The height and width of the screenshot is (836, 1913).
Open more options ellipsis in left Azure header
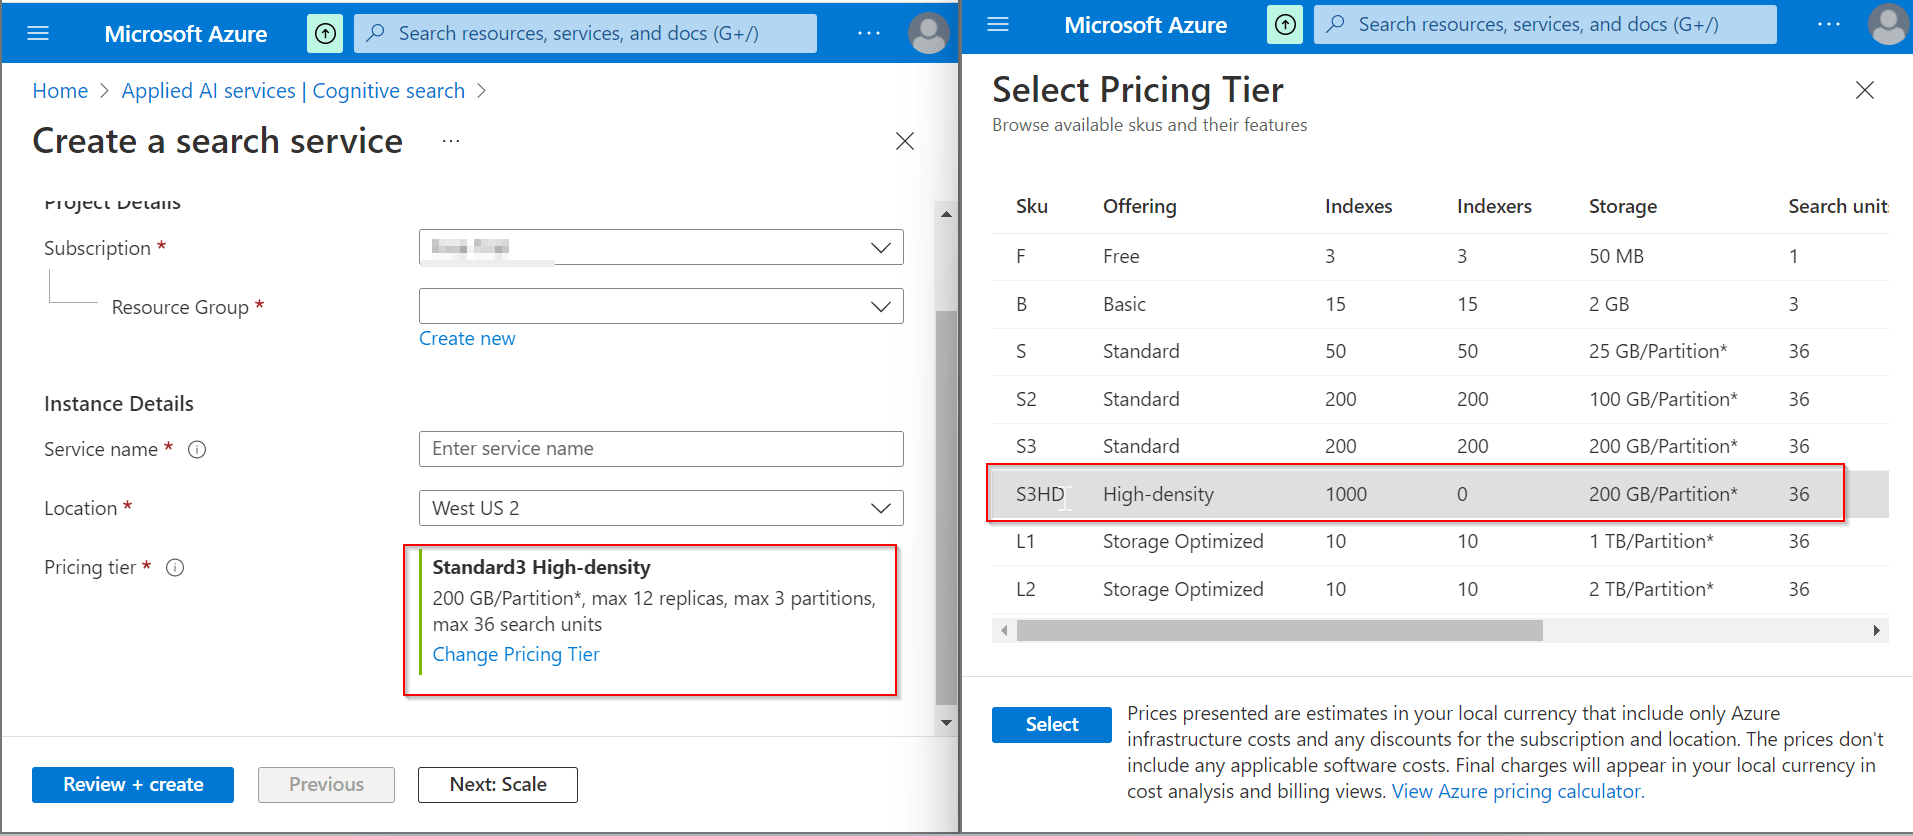(869, 33)
